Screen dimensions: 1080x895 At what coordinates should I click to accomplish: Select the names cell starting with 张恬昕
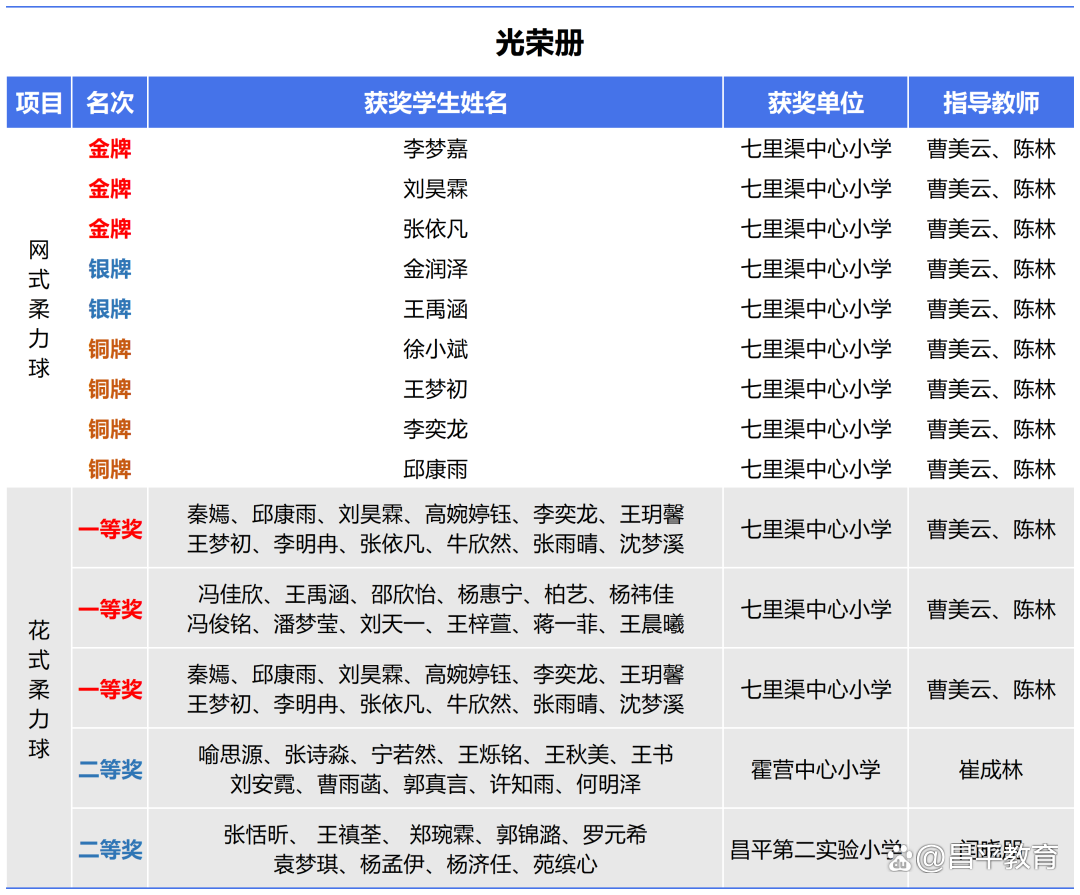(435, 849)
